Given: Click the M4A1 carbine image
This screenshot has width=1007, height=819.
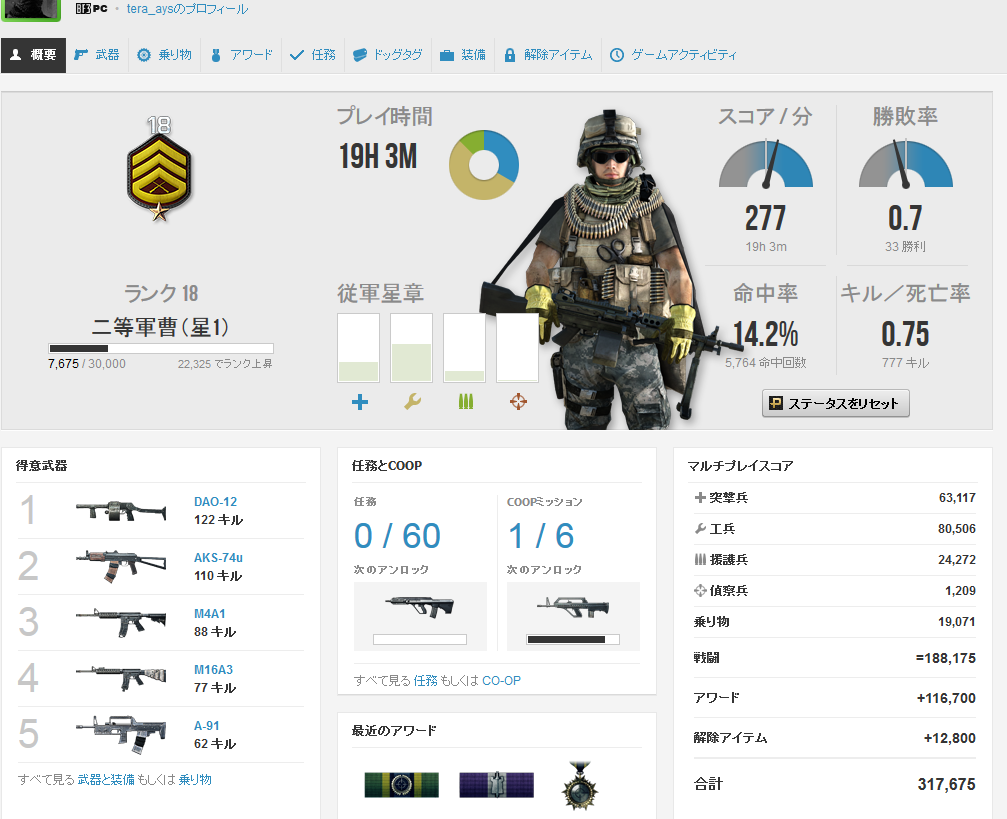Looking at the screenshot, I should coord(121,622).
